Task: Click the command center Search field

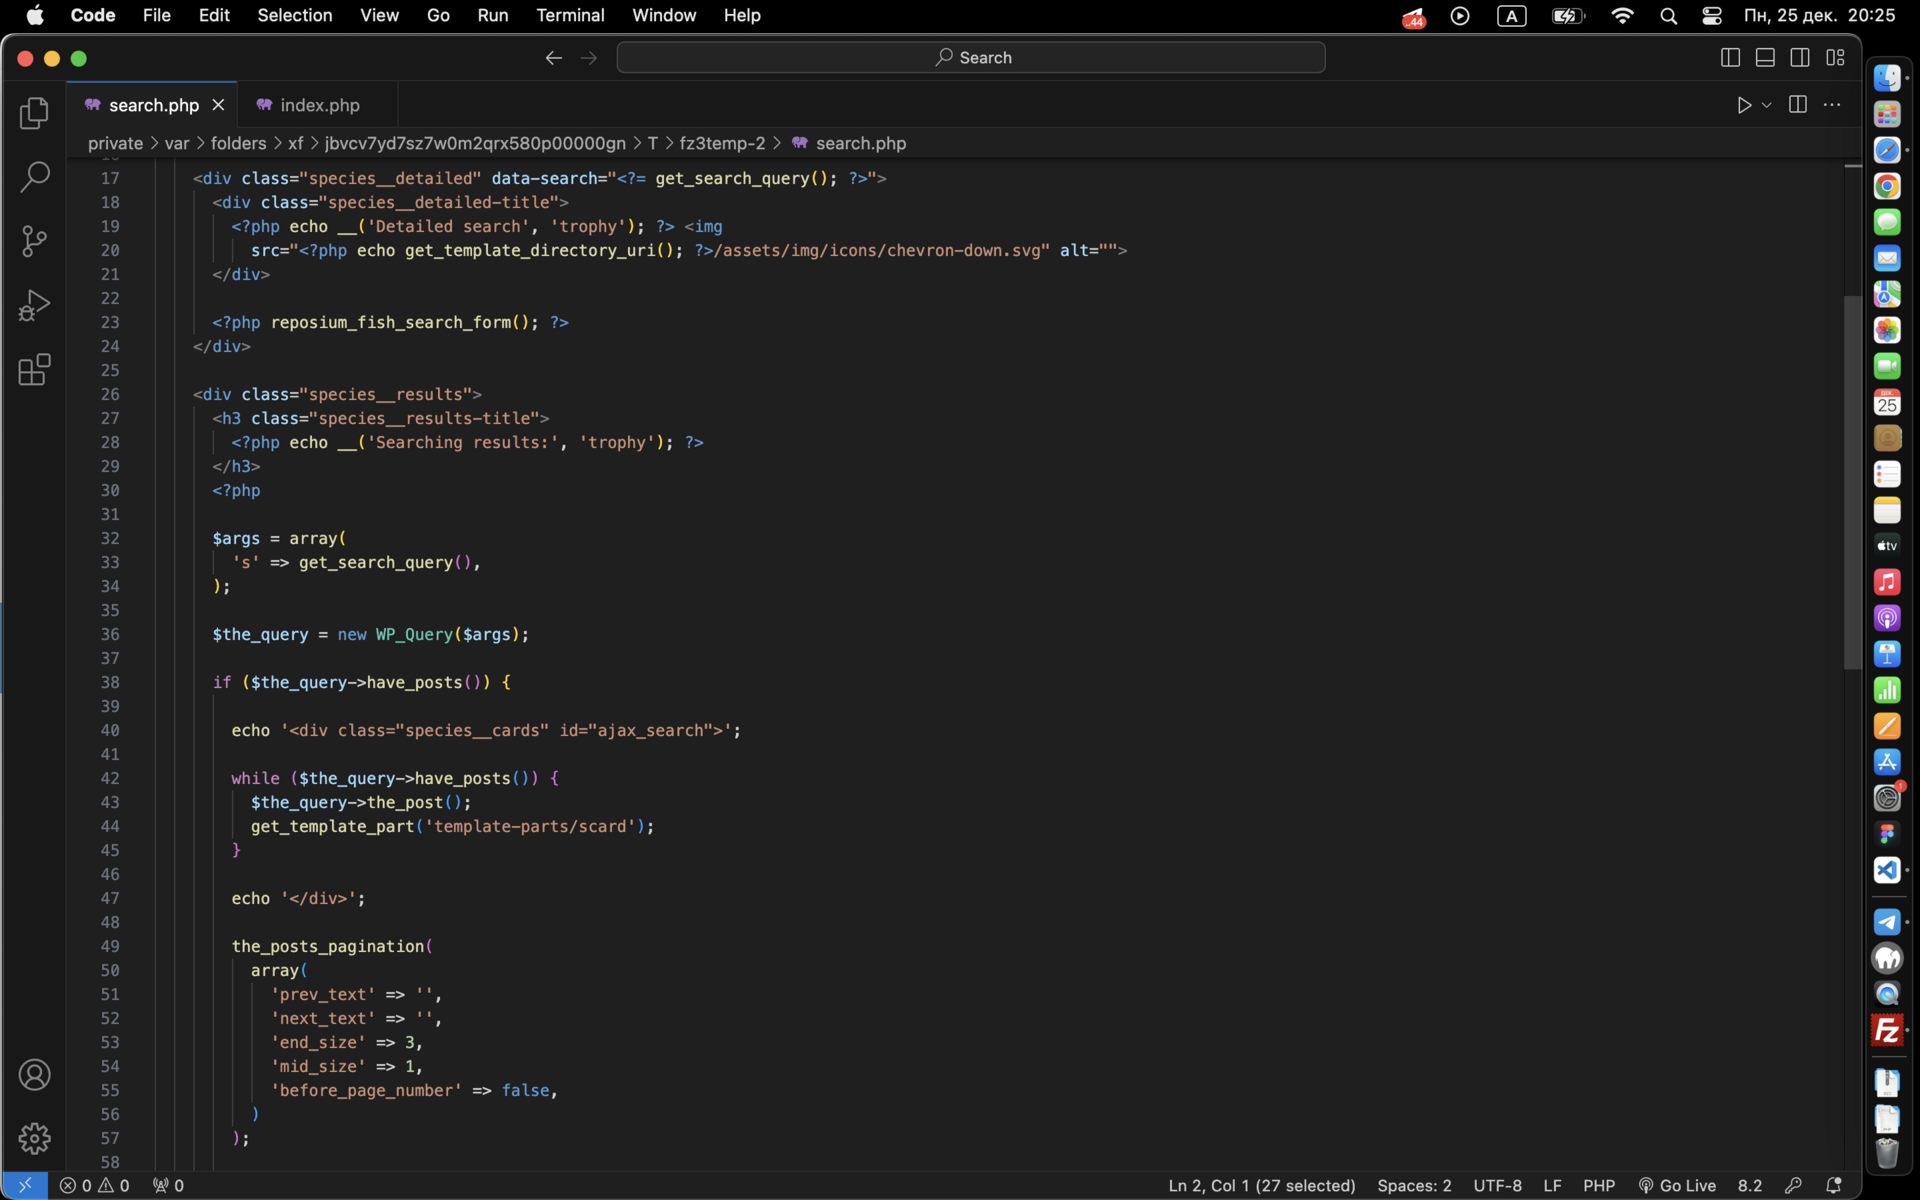Action: pos(971,58)
